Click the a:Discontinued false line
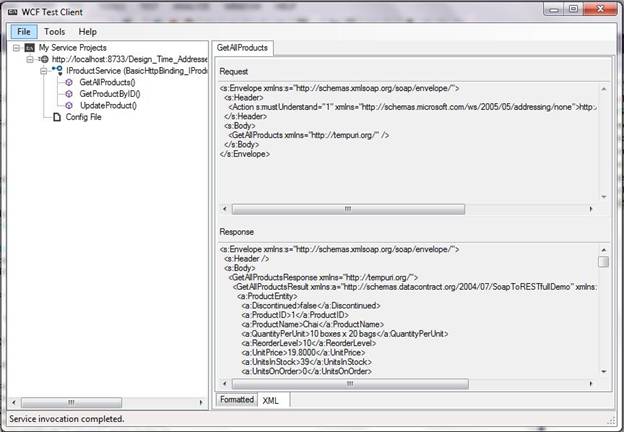The width and height of the screenshot is (624, 432). pos(311,306)
